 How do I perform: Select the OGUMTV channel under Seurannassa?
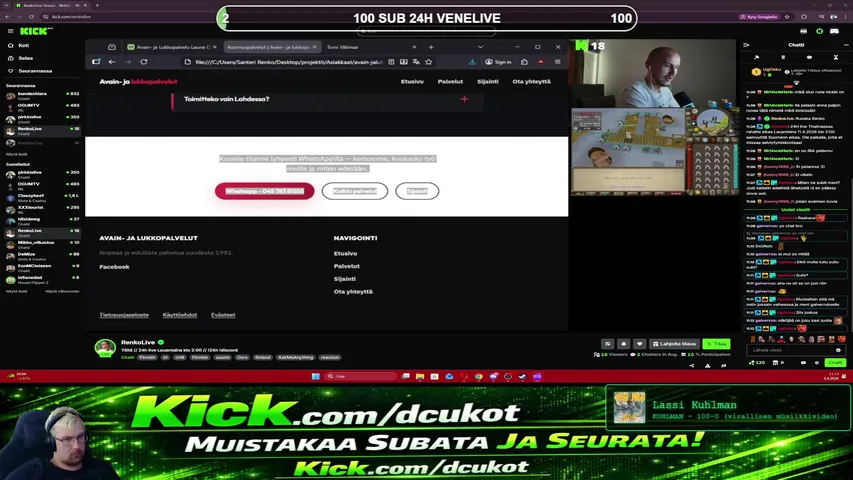42,106
